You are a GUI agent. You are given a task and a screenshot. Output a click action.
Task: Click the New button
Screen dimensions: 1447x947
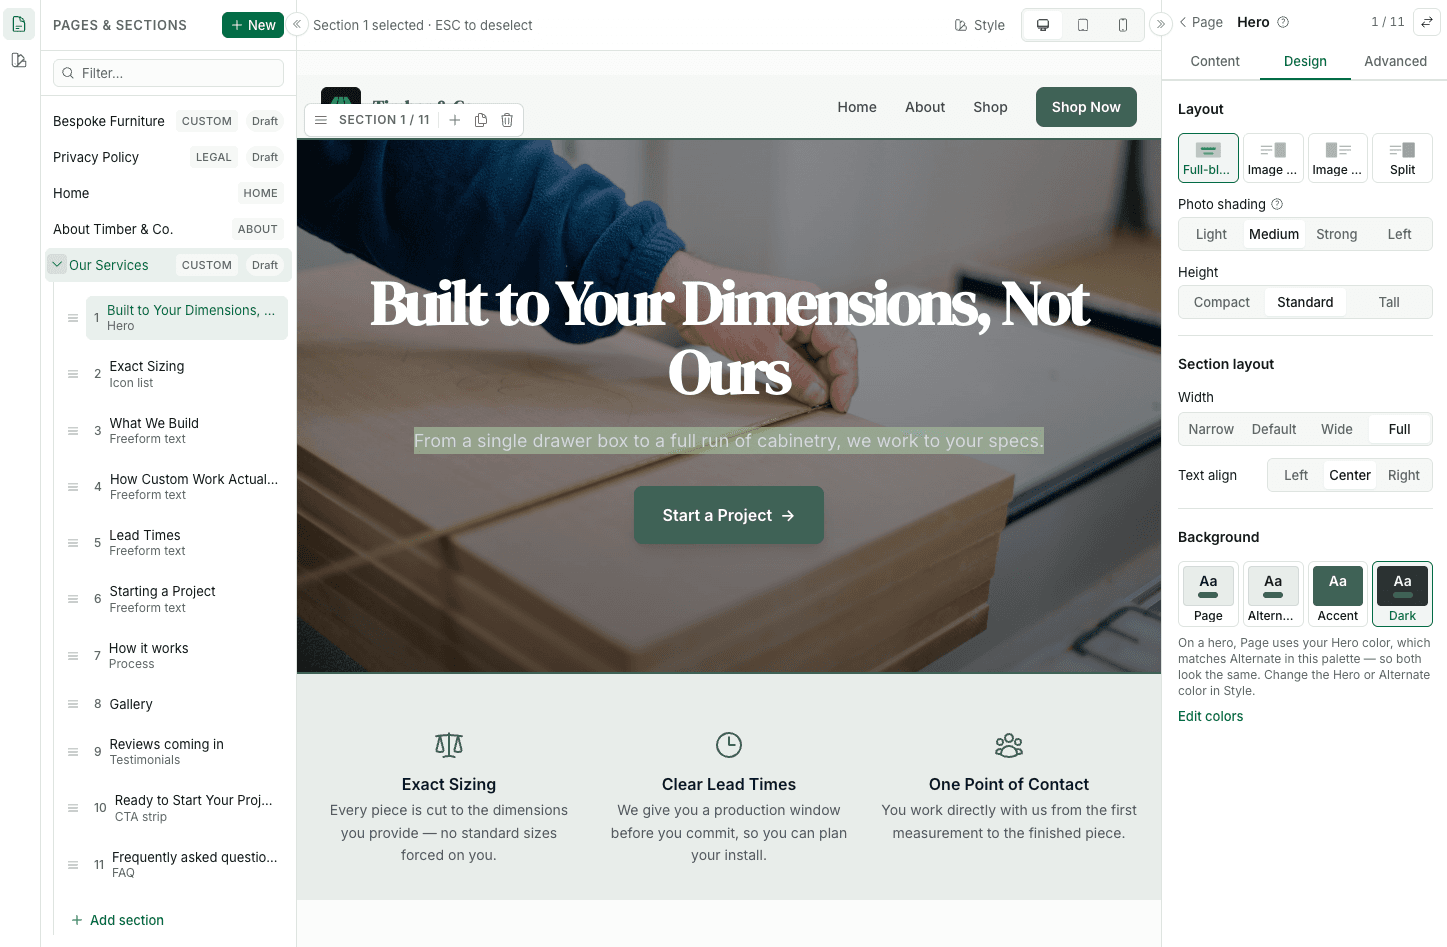[x=253, y=25]
